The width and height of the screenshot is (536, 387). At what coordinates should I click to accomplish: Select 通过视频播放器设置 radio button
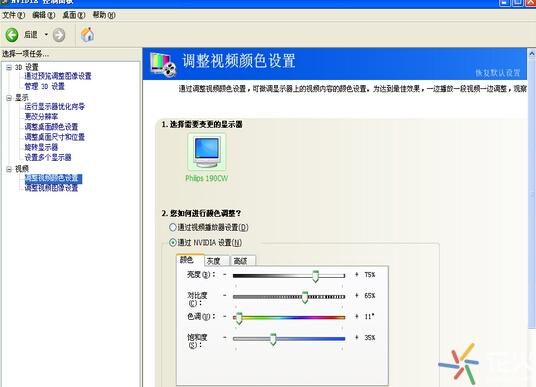click(173, 227)
